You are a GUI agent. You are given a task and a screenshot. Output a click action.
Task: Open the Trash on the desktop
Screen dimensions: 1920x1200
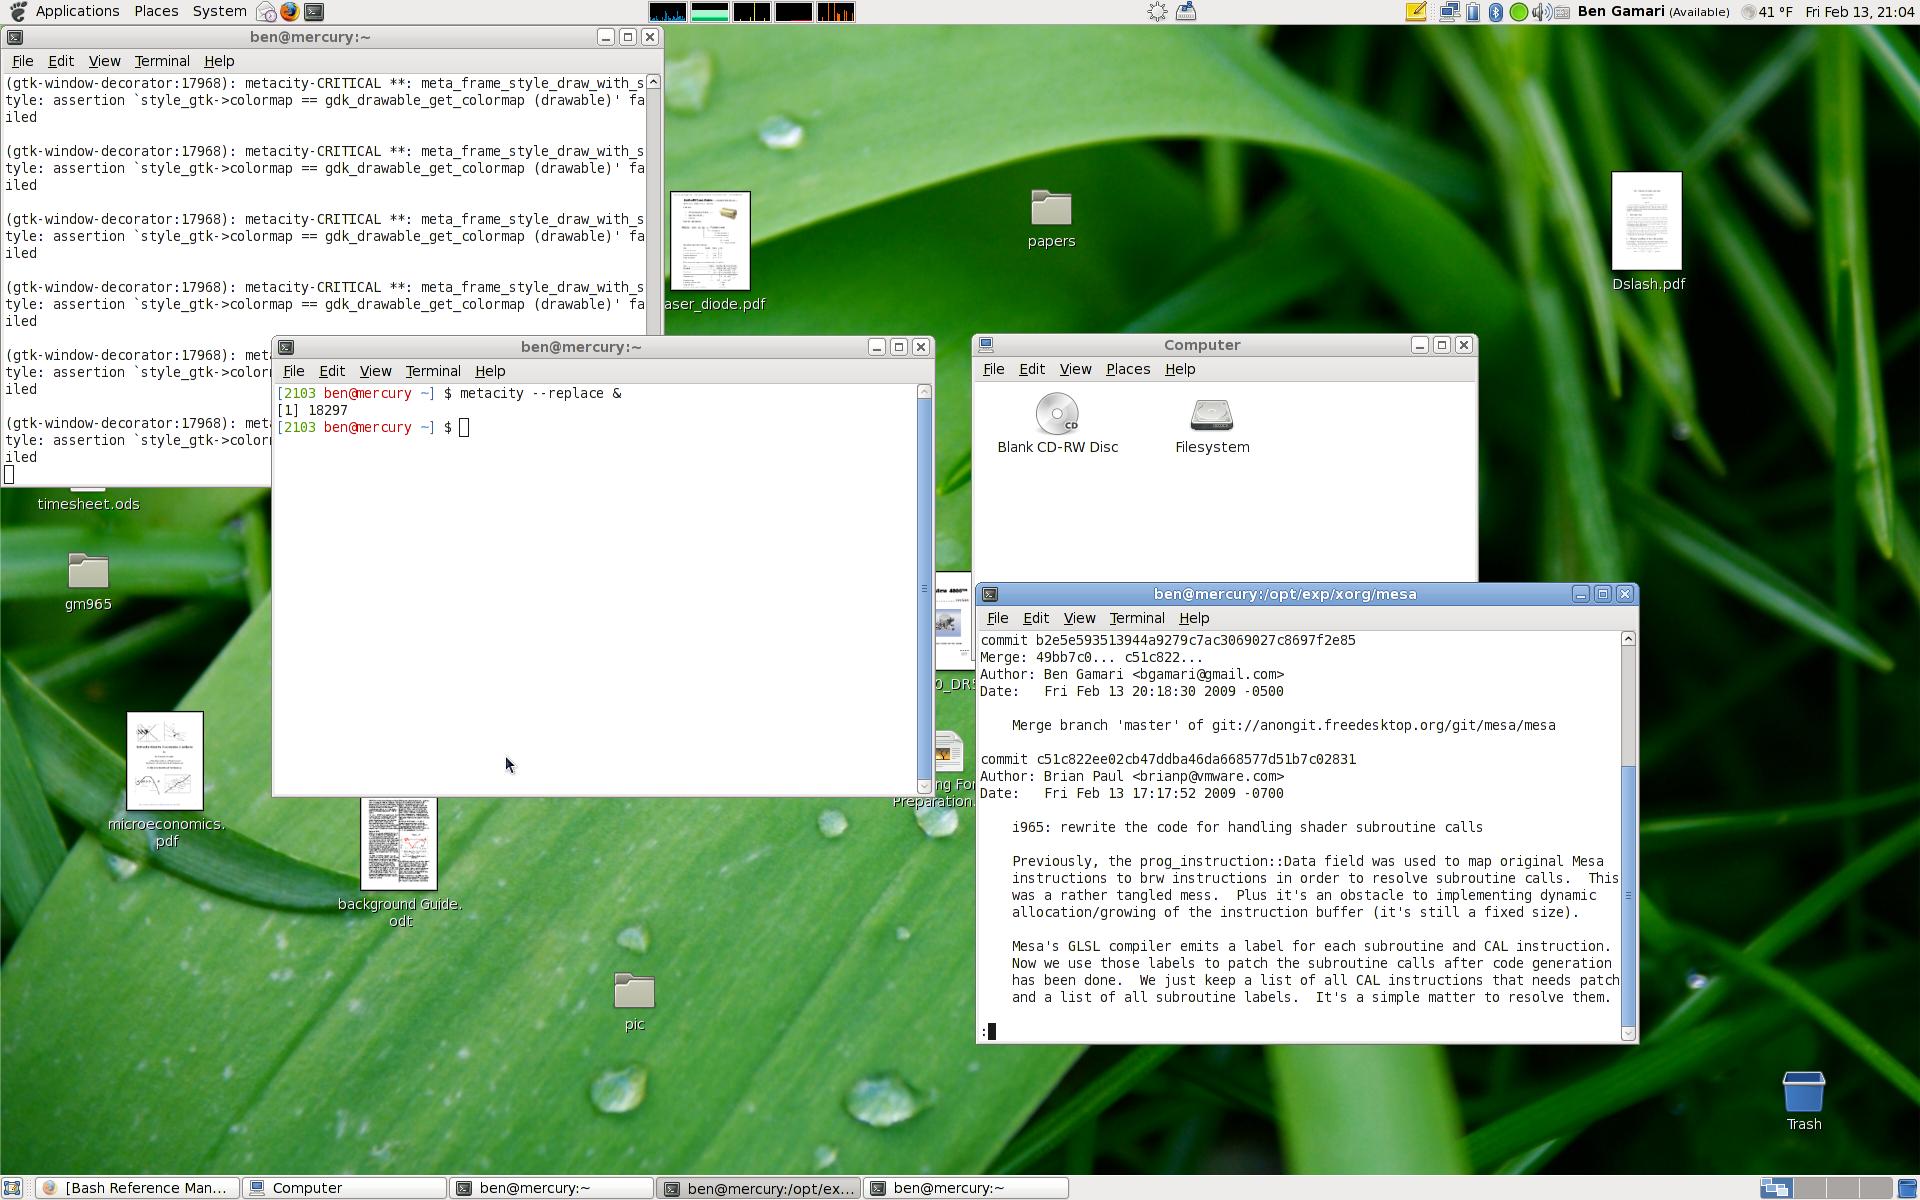coord(1803,1093)
